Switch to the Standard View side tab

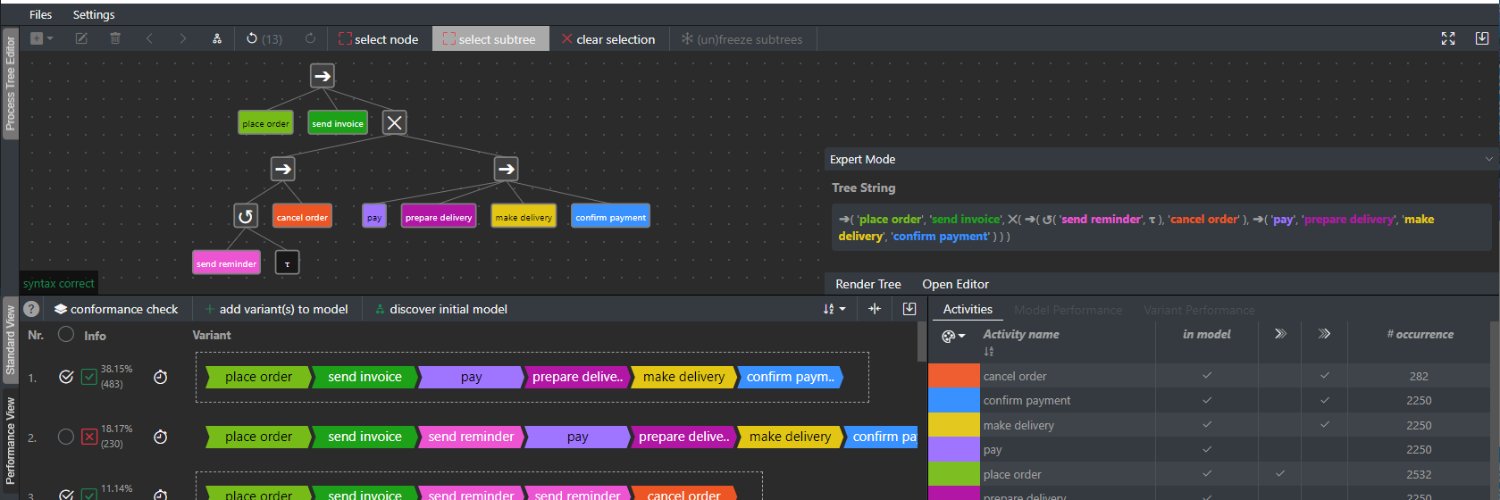click(10, 341)
